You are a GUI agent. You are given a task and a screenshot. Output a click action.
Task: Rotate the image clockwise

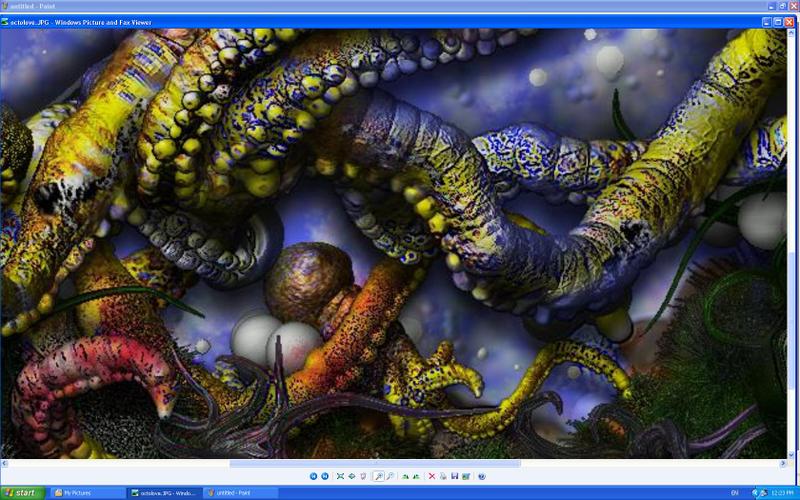[405, 476]
